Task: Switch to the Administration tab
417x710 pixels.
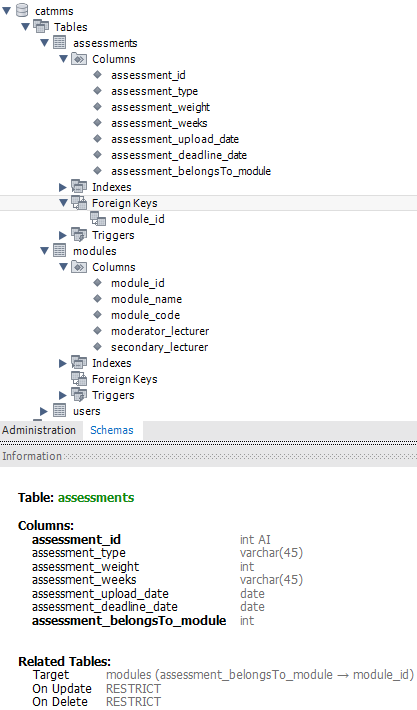Action: [39, 430]
